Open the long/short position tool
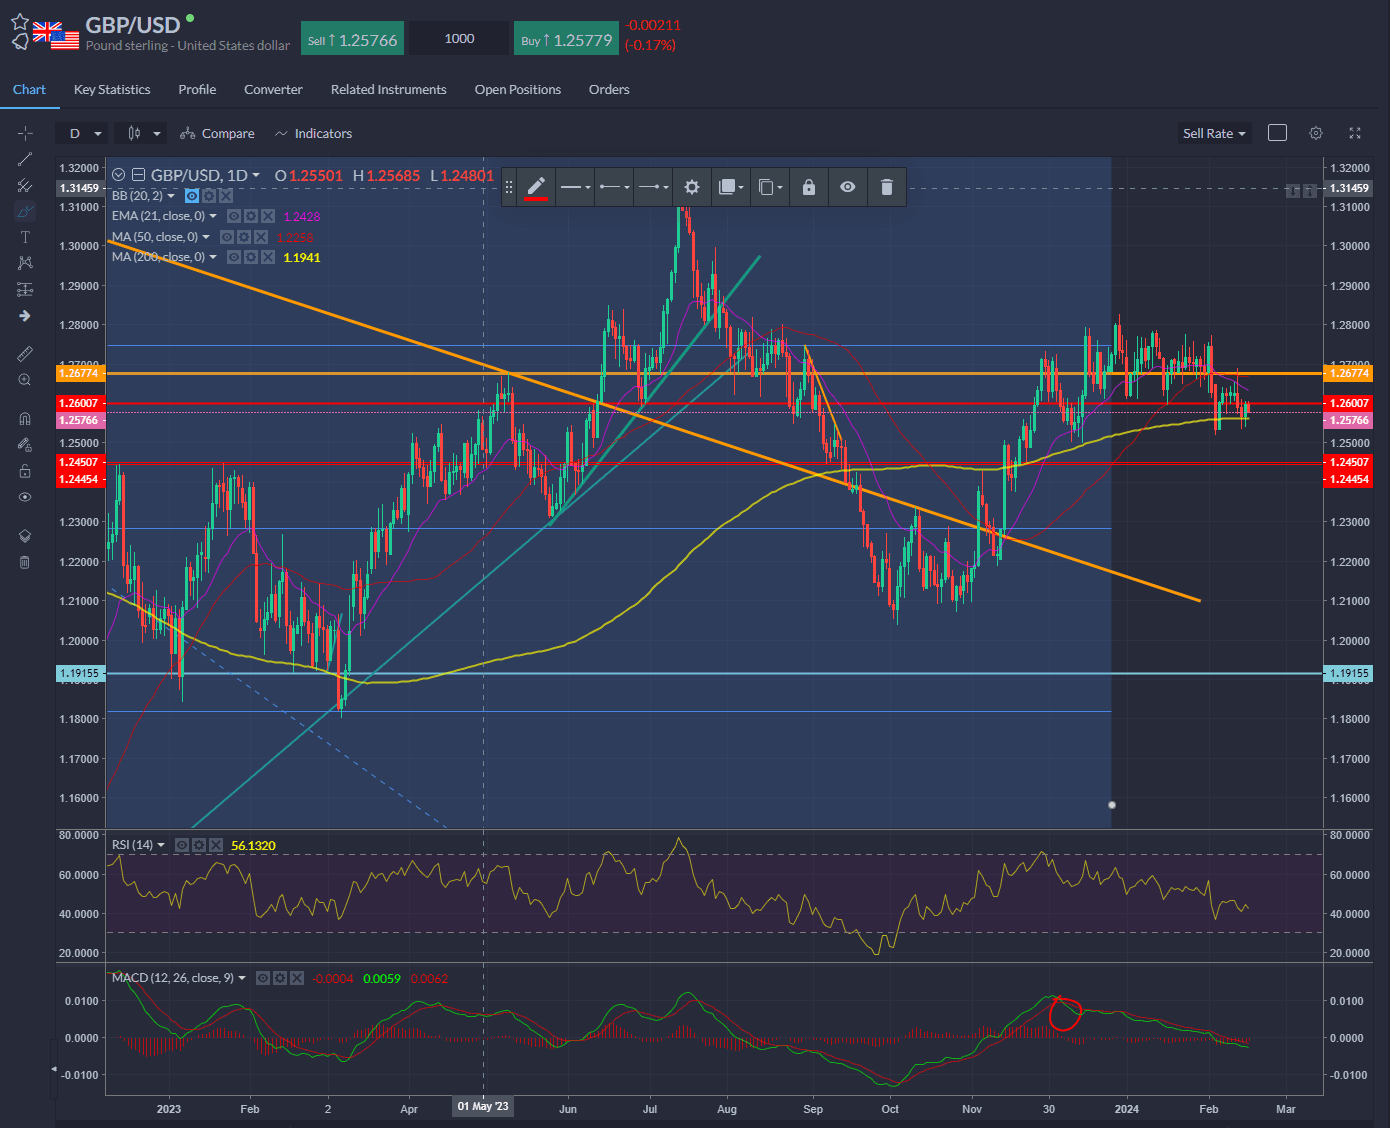 tap(25, 289)
